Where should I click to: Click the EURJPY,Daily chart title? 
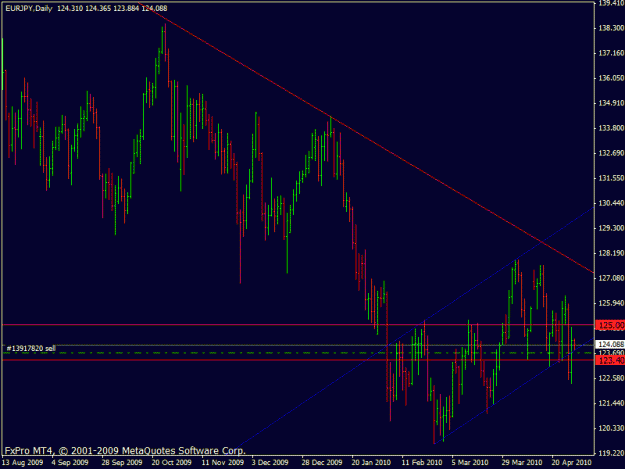[x=29, y=8]
